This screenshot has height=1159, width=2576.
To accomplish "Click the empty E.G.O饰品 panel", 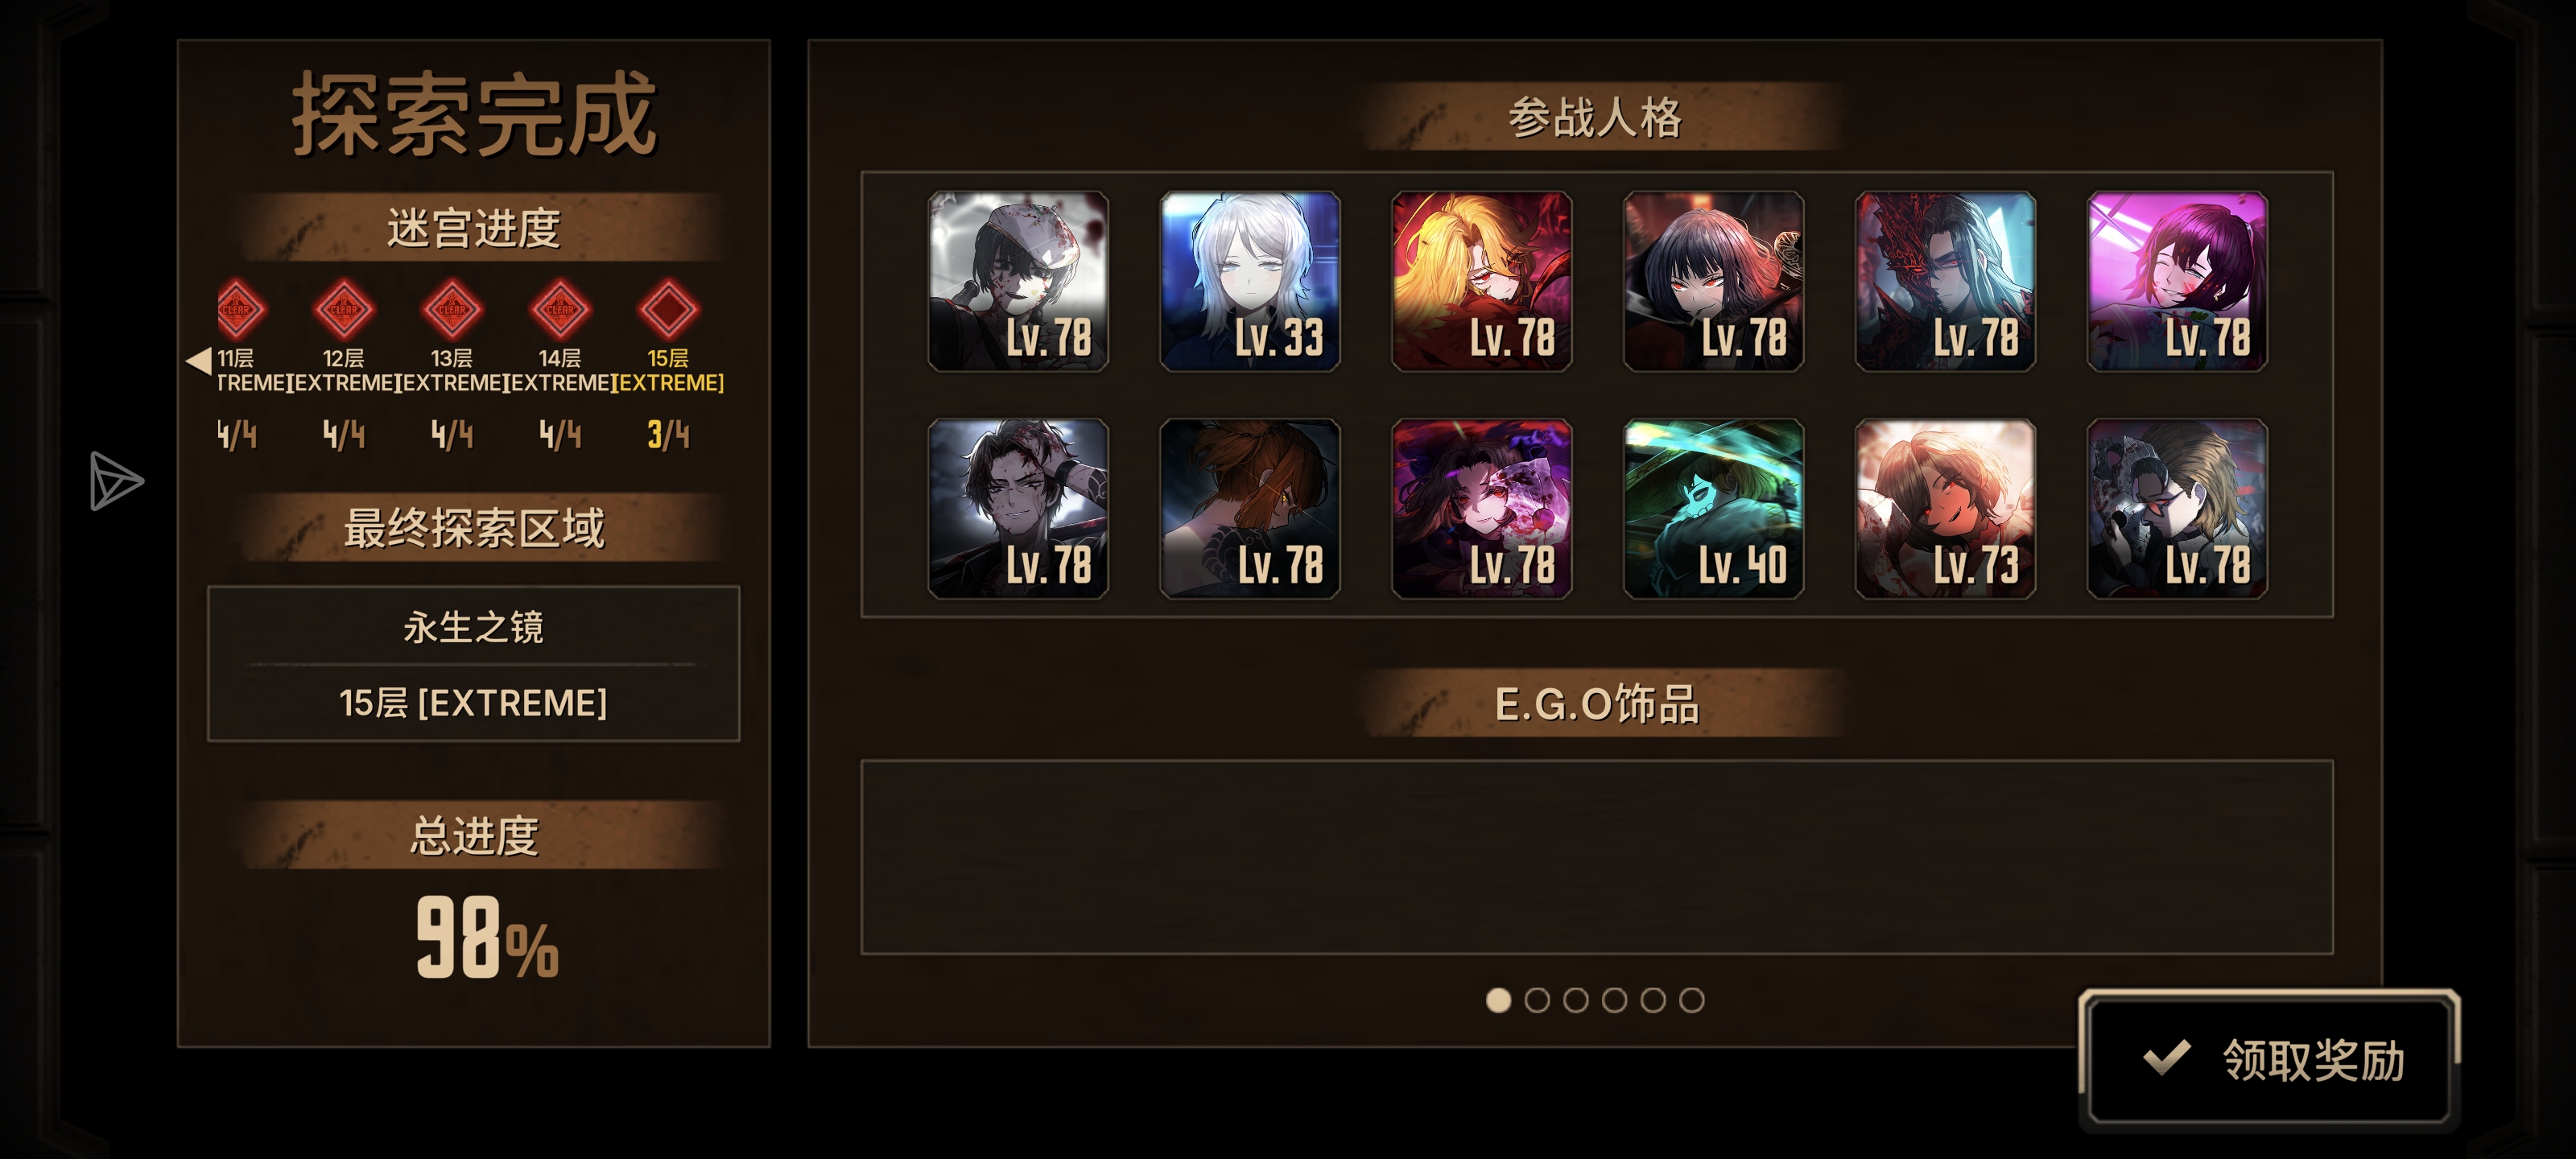I will (x=1597, y=857).
